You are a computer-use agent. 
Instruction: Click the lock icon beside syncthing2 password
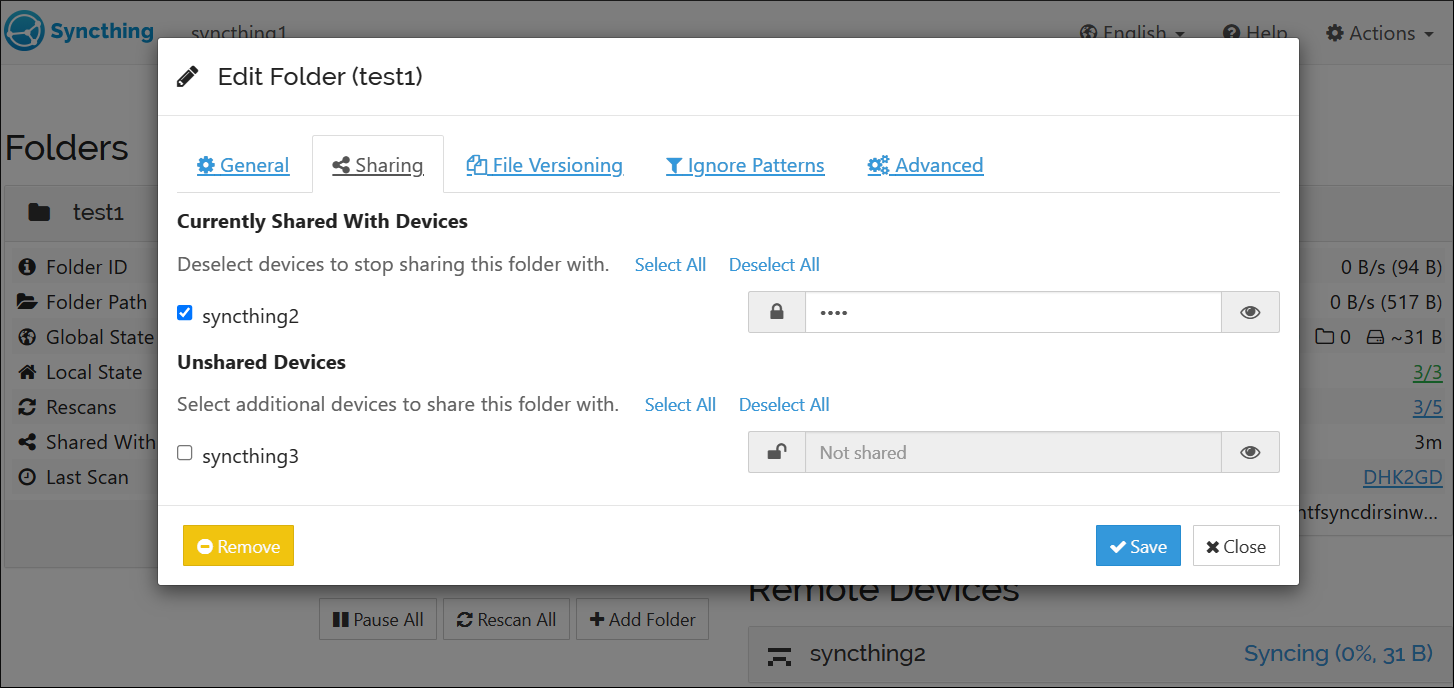[777, 312]
